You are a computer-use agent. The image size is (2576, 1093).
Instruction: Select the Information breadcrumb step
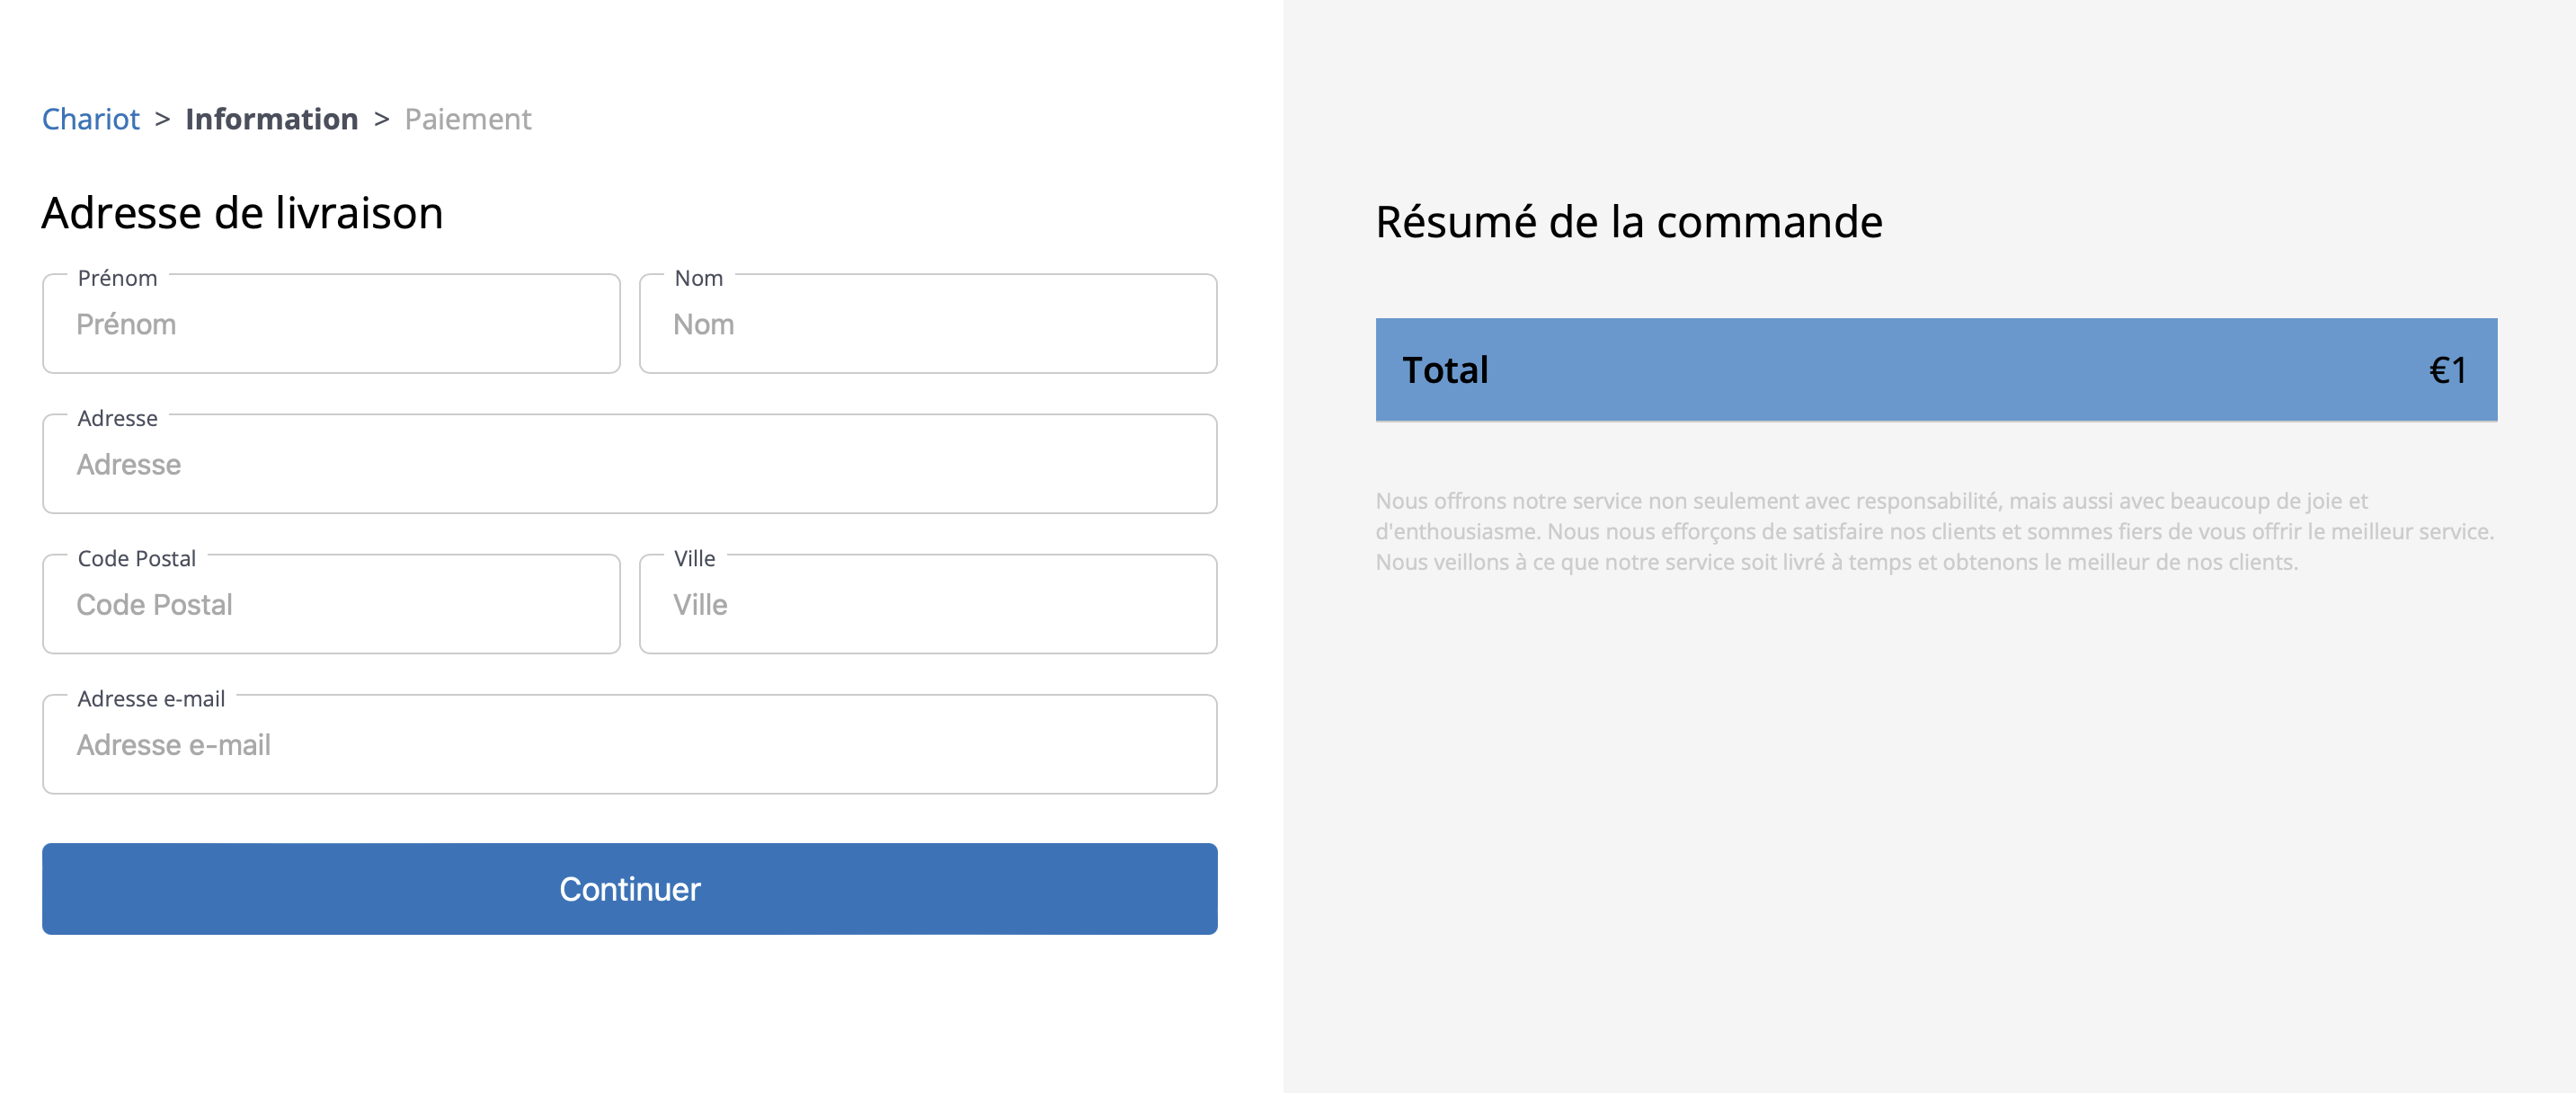[271, 119]
